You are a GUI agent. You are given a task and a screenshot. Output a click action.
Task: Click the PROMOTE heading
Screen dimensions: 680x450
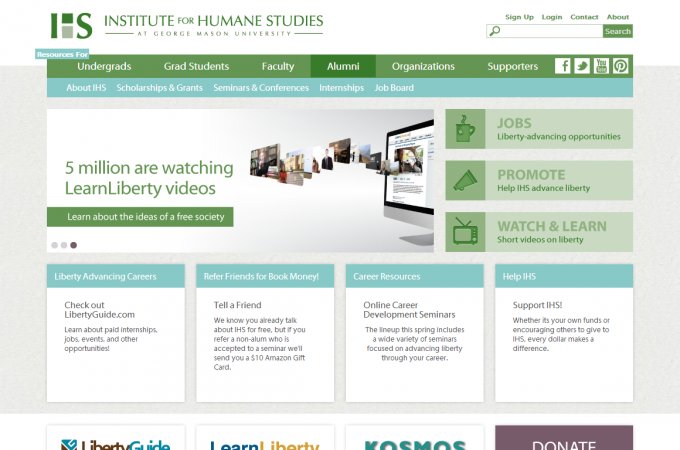[x=531, y=175]
